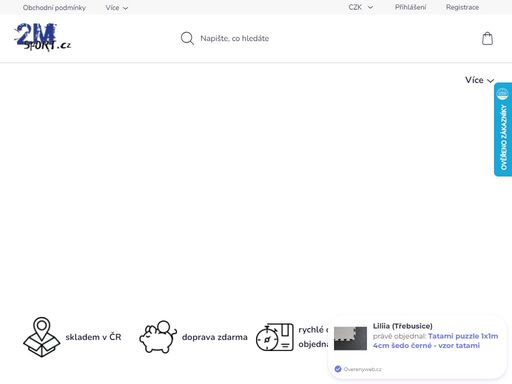Click the search magnifier icon
512x384 pixels.
(x=187, y=38)
